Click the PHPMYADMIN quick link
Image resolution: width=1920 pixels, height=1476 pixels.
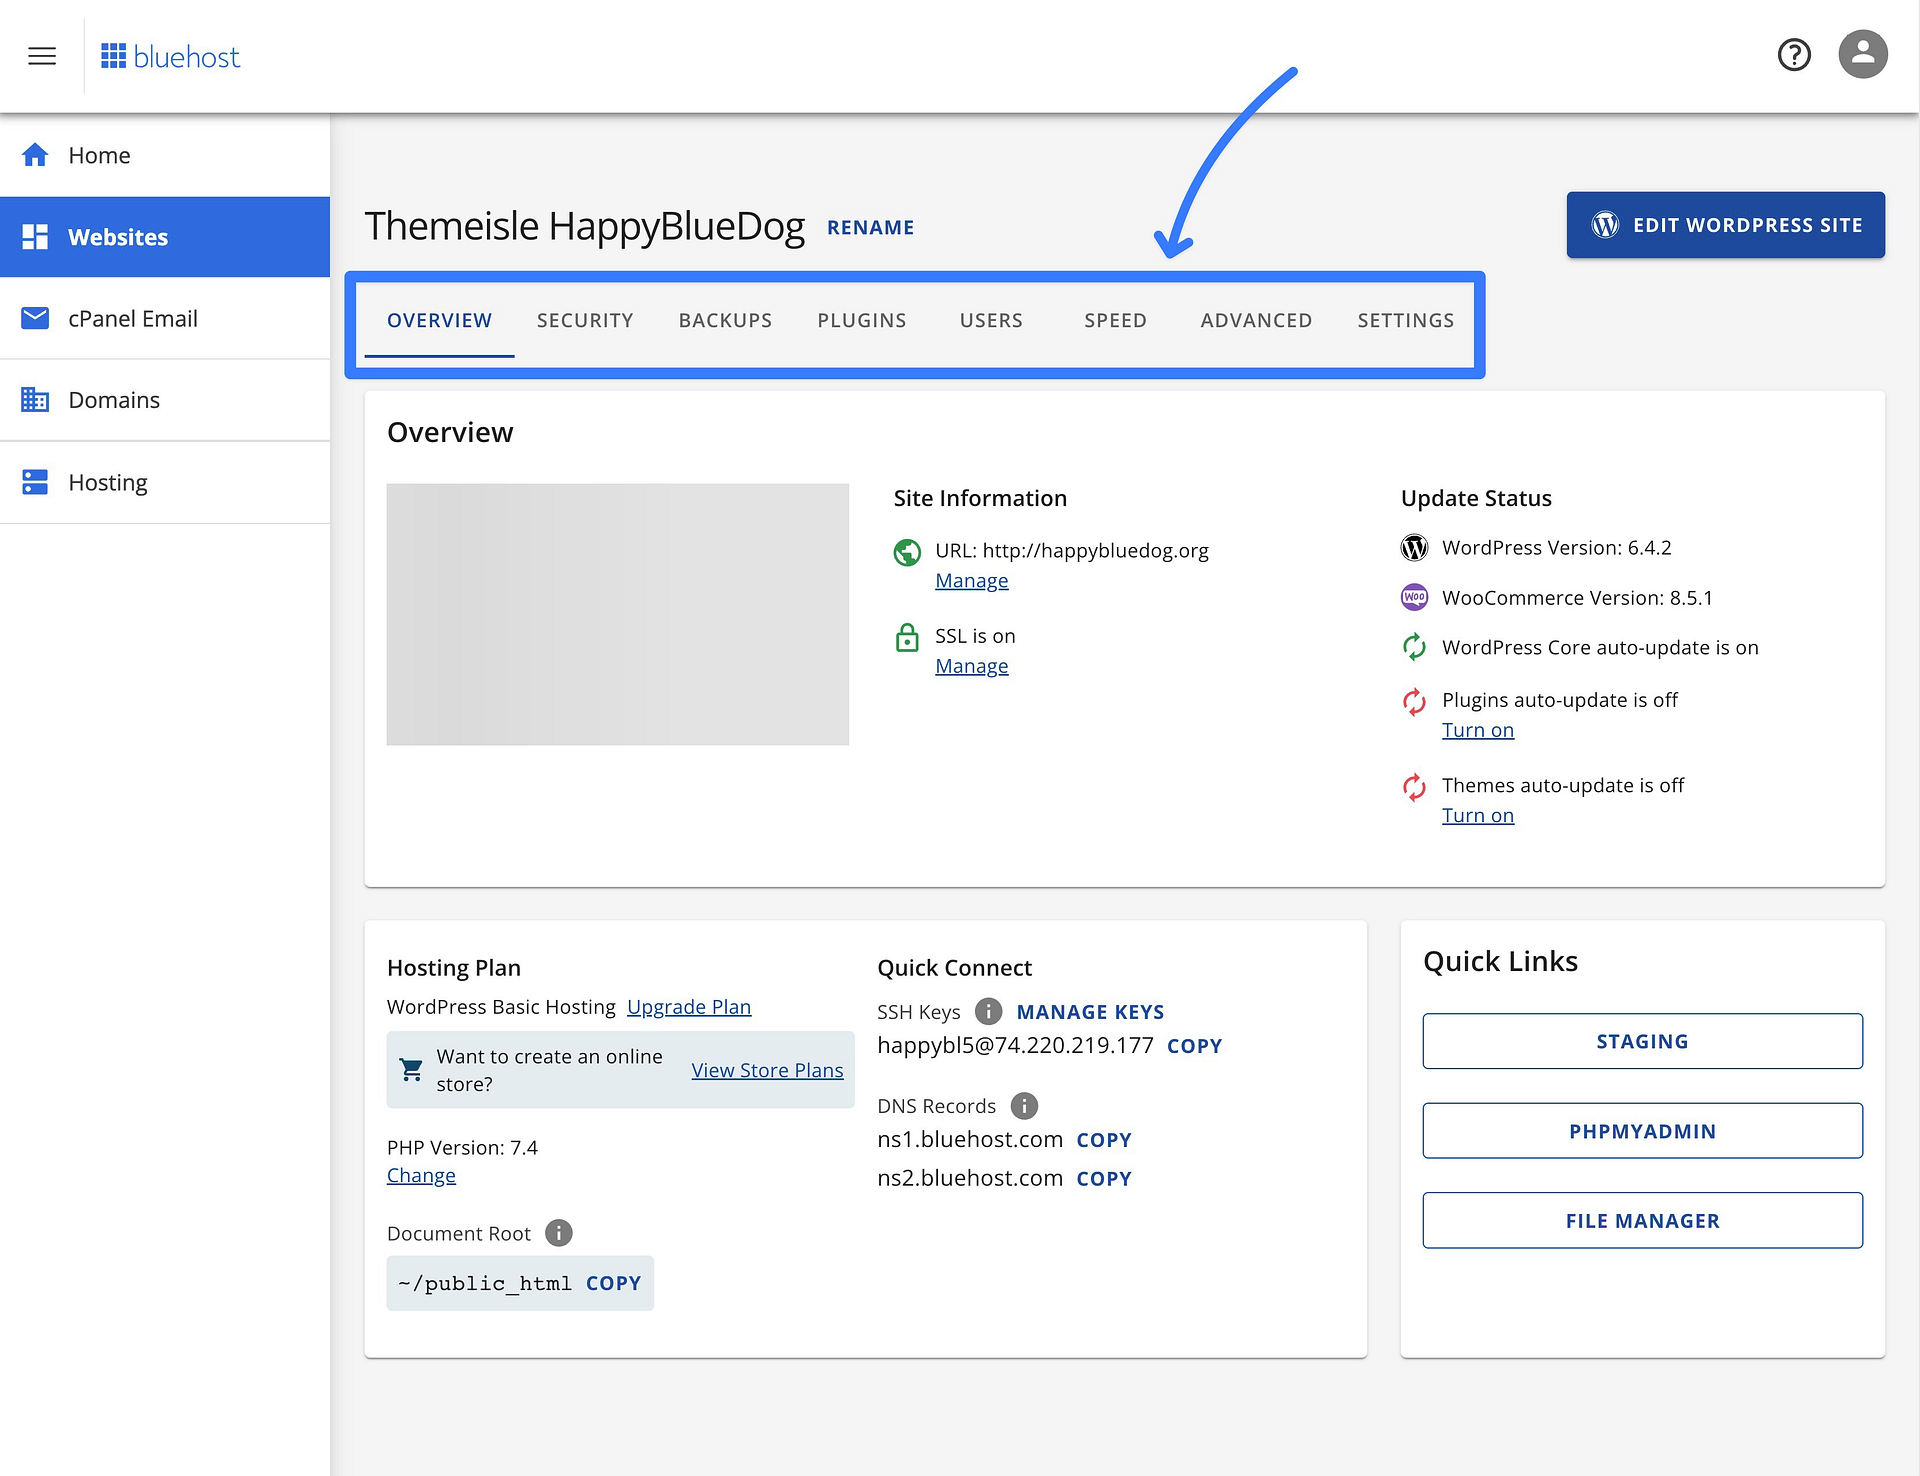coord(1643,1130)
